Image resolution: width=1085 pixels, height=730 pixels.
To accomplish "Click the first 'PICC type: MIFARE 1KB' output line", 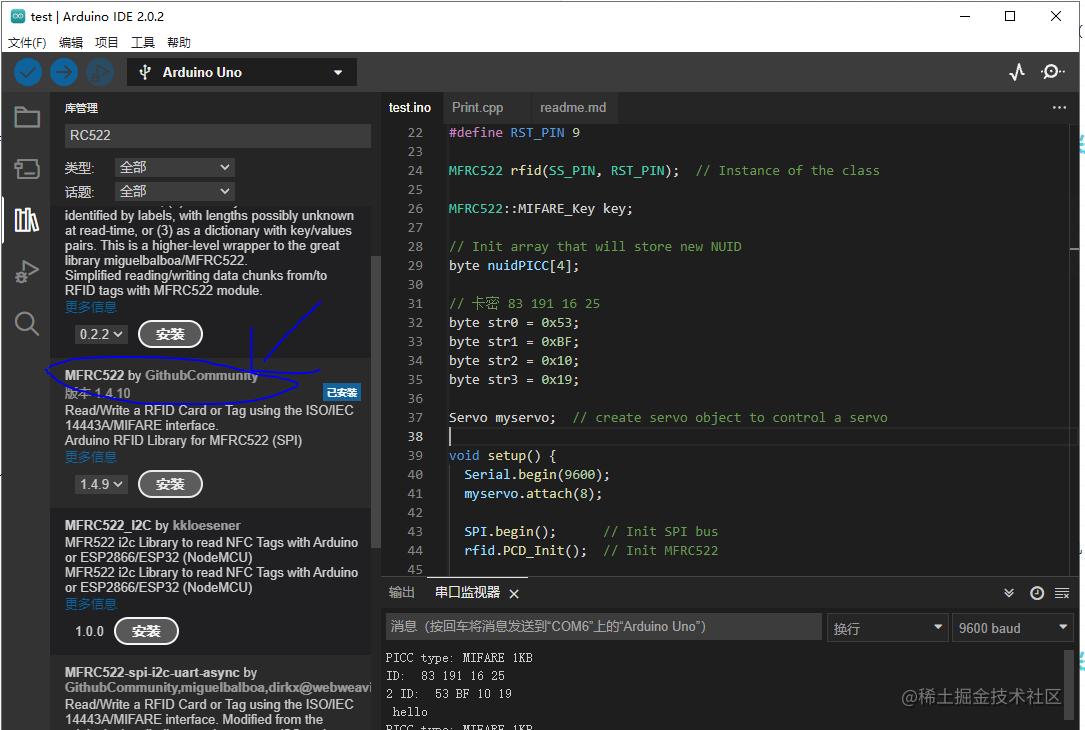I will click(459, 658).
